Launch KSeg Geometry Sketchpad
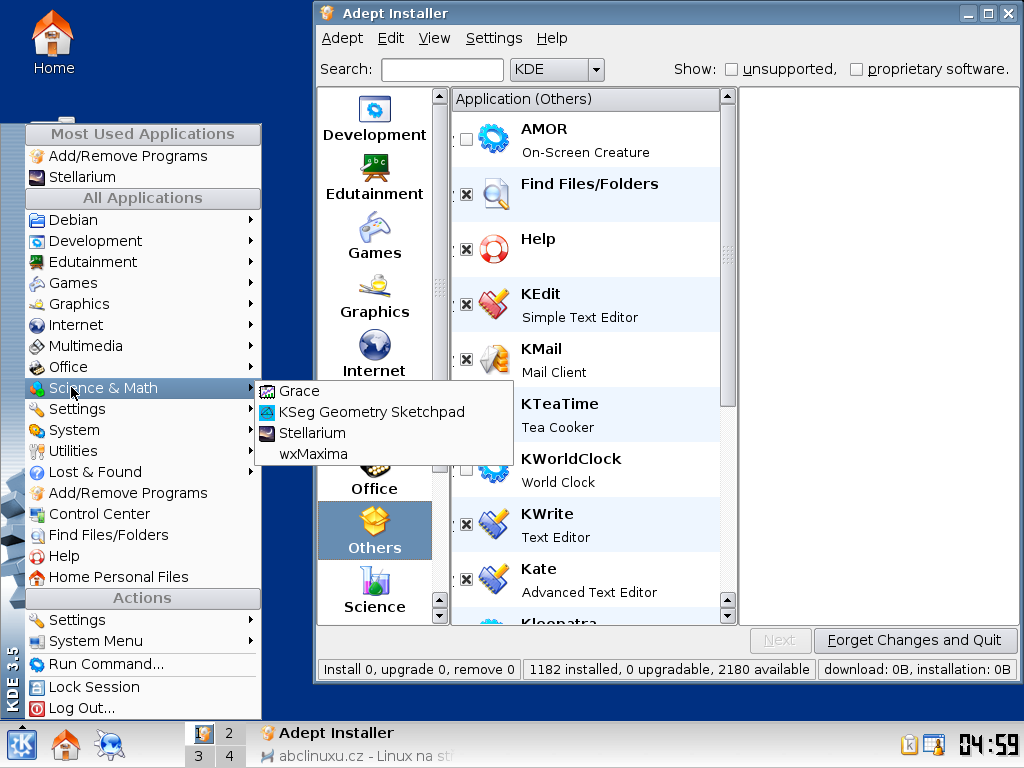The height and width of the screenshot is (768, 1024). tap(383, 412)
